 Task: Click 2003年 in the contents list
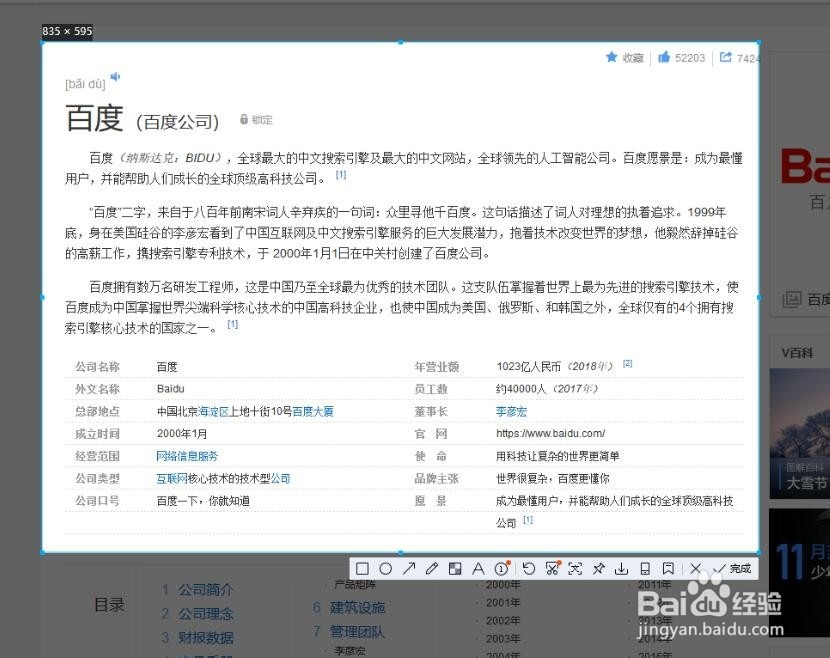pyautogui.click(x=503, y=638)
